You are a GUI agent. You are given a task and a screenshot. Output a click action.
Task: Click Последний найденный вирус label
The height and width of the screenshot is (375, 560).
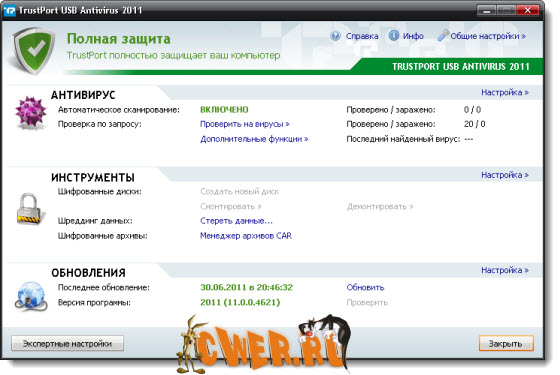pos(403,139)
